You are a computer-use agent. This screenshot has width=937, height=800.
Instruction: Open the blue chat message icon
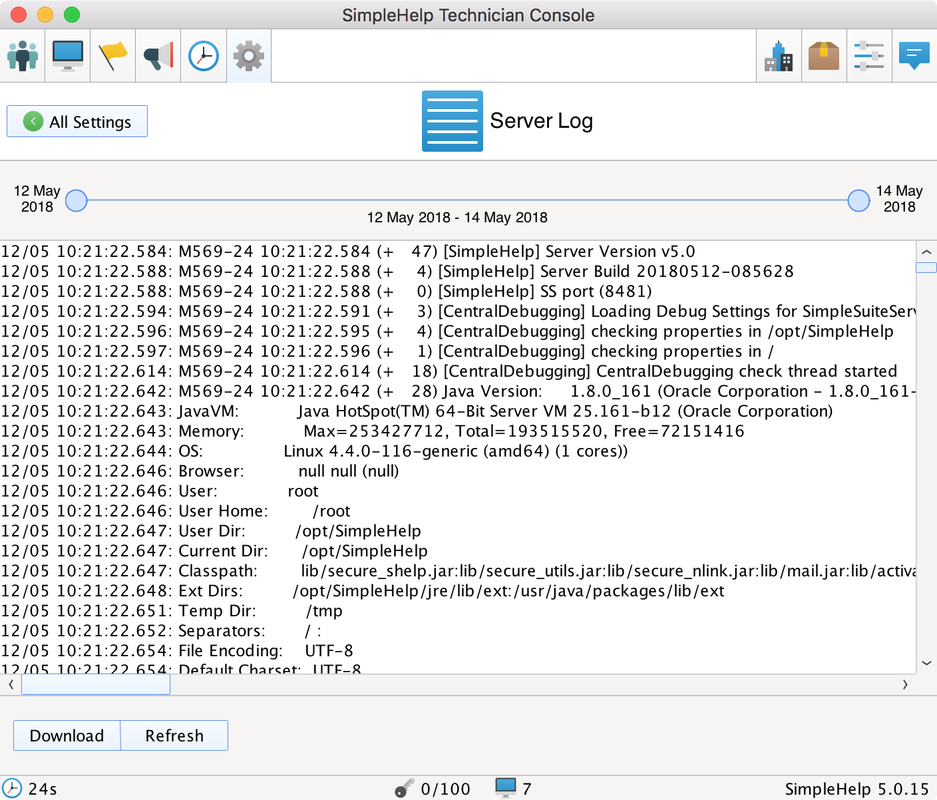(914, 56)
